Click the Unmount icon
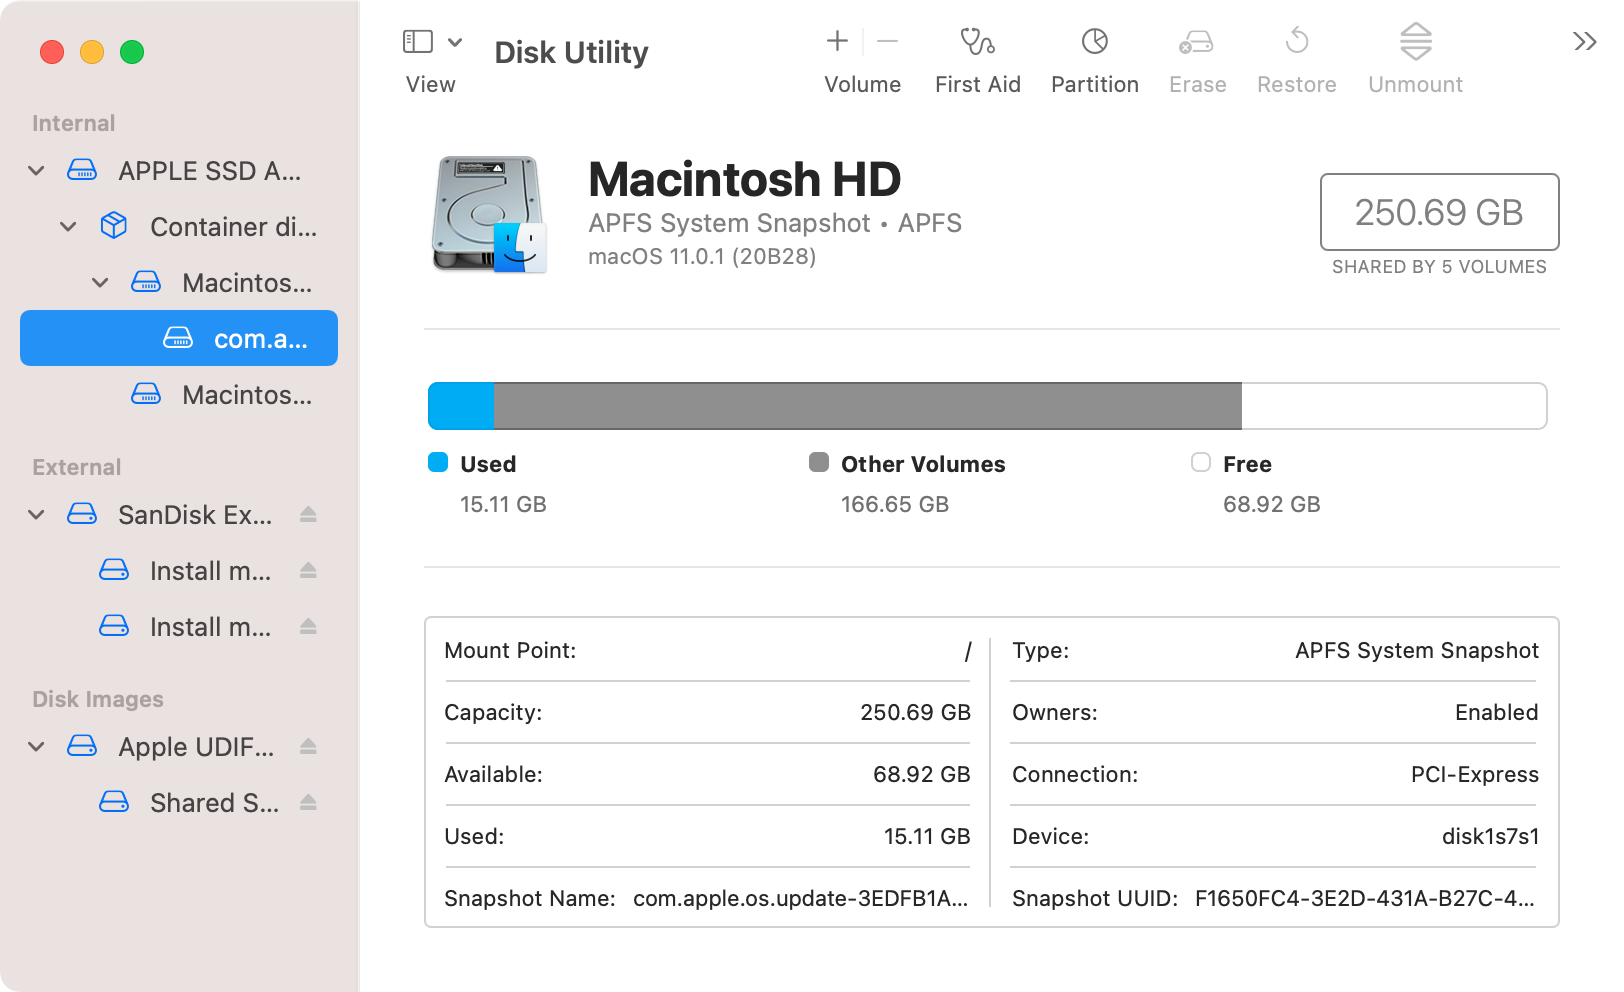 (x=1416, y=41)
